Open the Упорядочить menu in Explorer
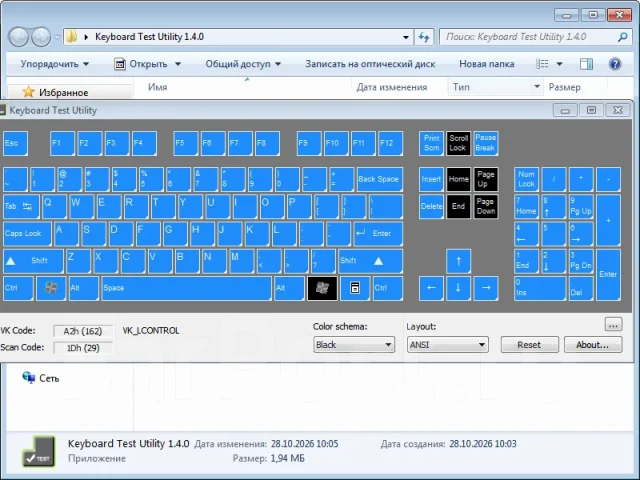 (x=55, y=64)
